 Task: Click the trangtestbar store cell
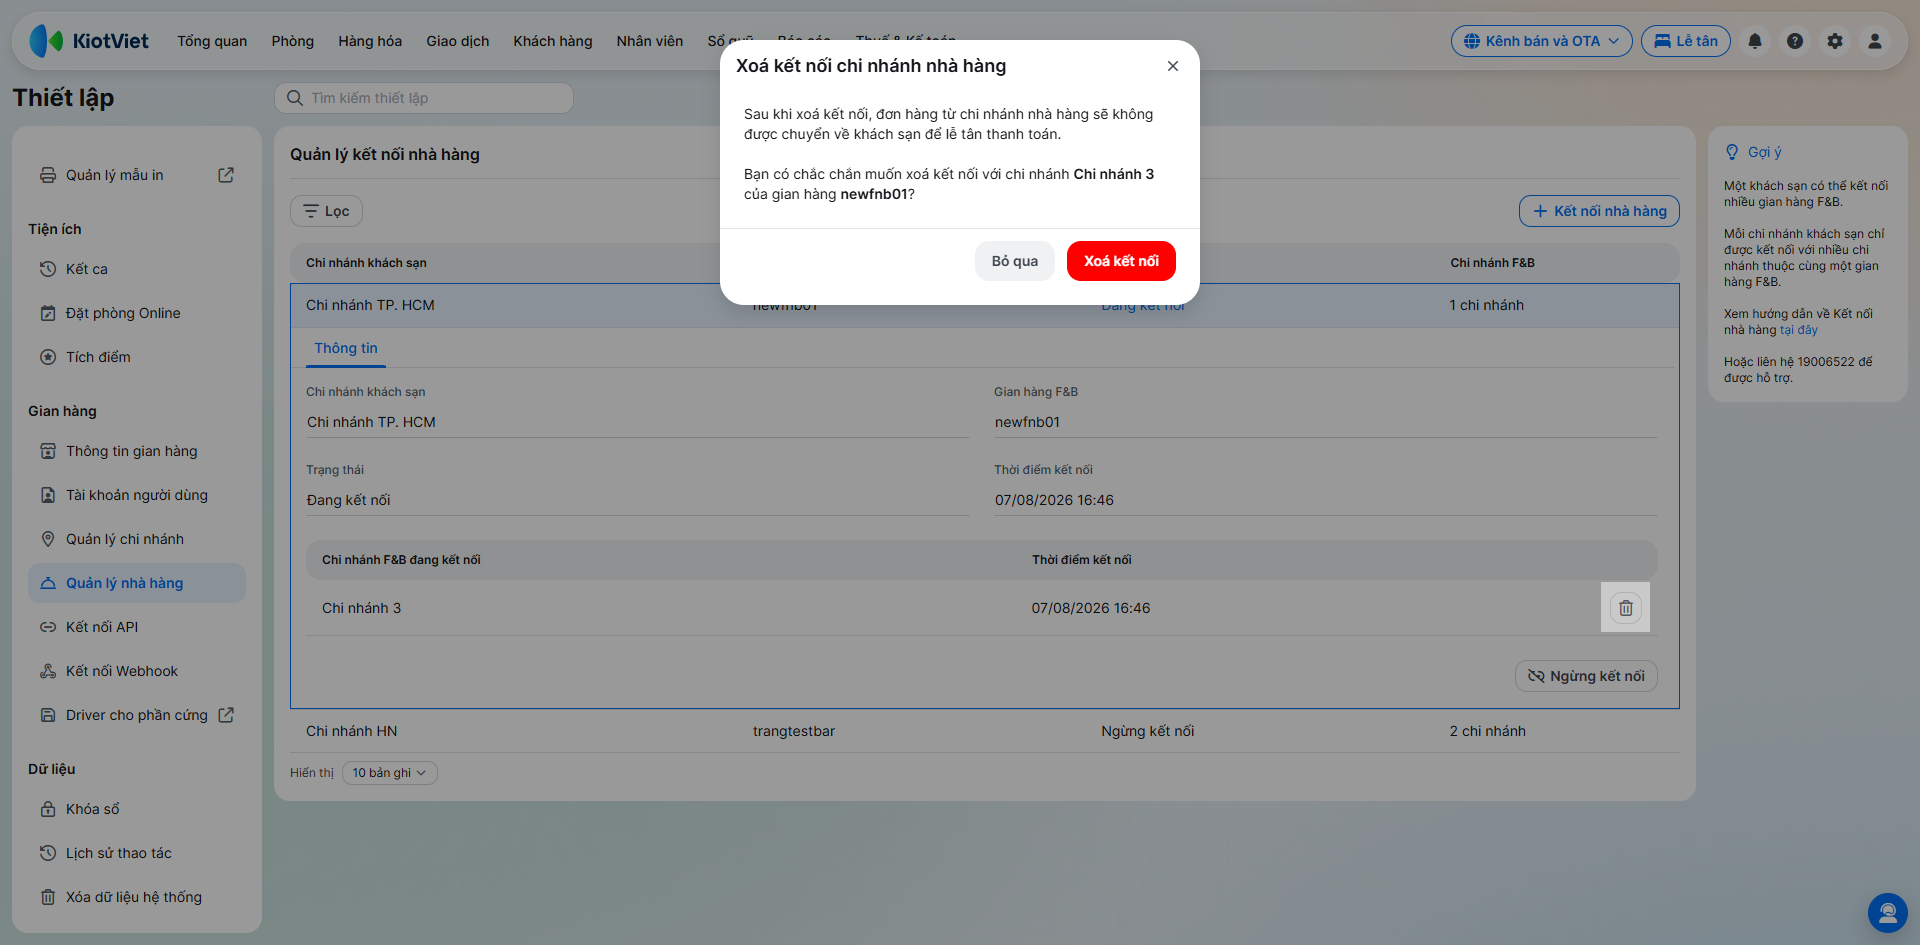pos(794,731)
